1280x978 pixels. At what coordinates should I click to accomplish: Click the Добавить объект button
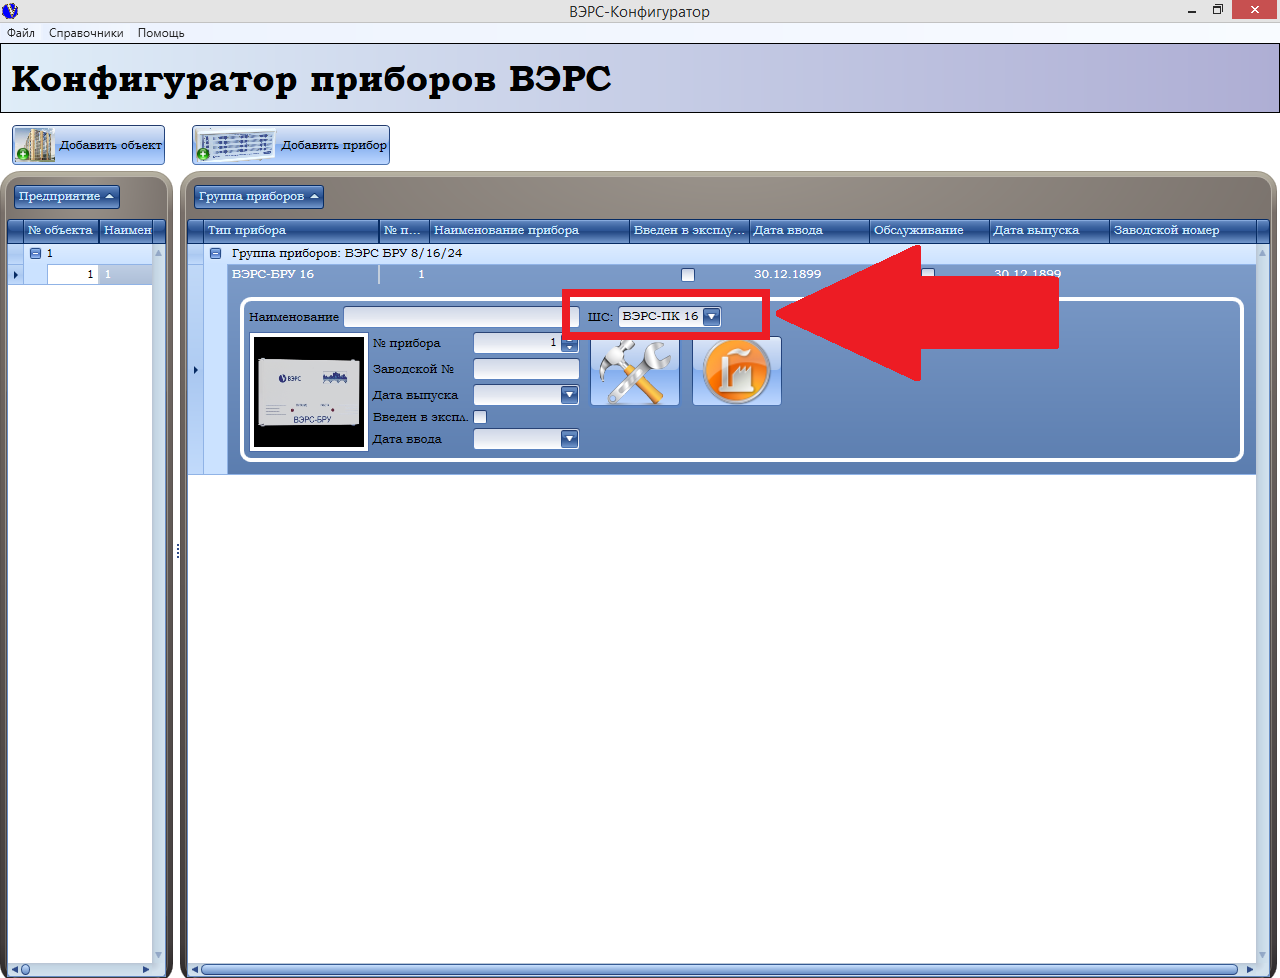pyautogui.click(x=88, y=145)
